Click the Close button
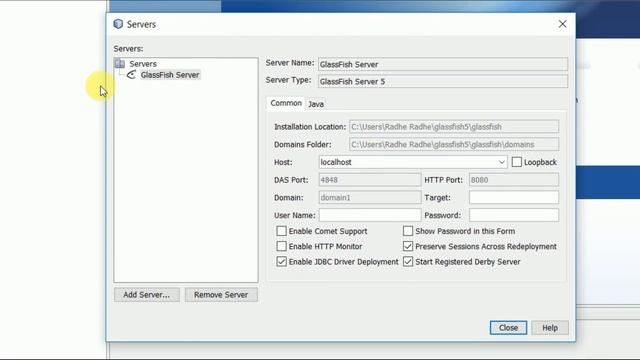 pyautogui.click(x=508, y=328)
